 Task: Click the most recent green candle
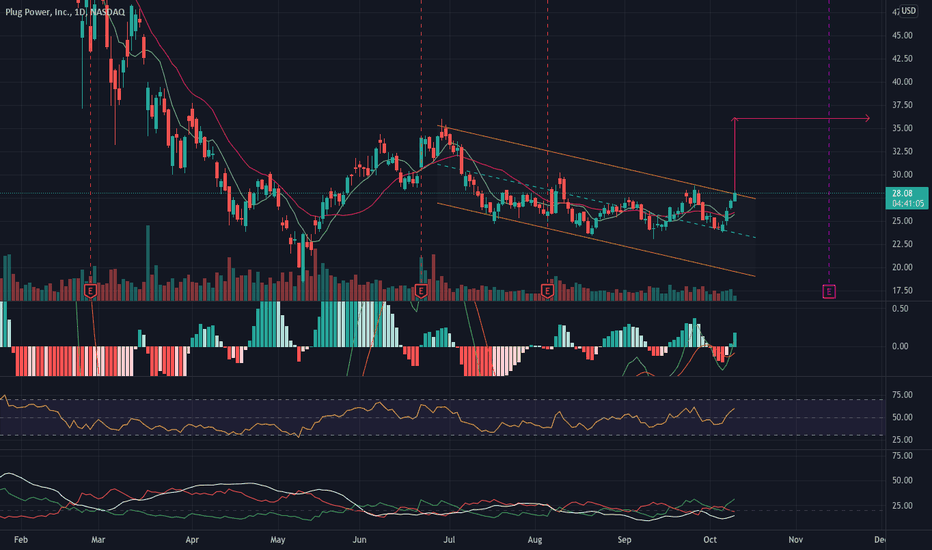pyautogui.click(x=736, y=197)
